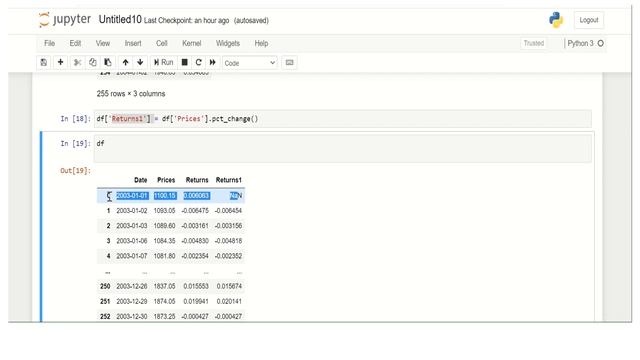This screenshot has height=360, width=640.
Task: Open the cell type Code dropdown
Action: (x=250, y=63)
